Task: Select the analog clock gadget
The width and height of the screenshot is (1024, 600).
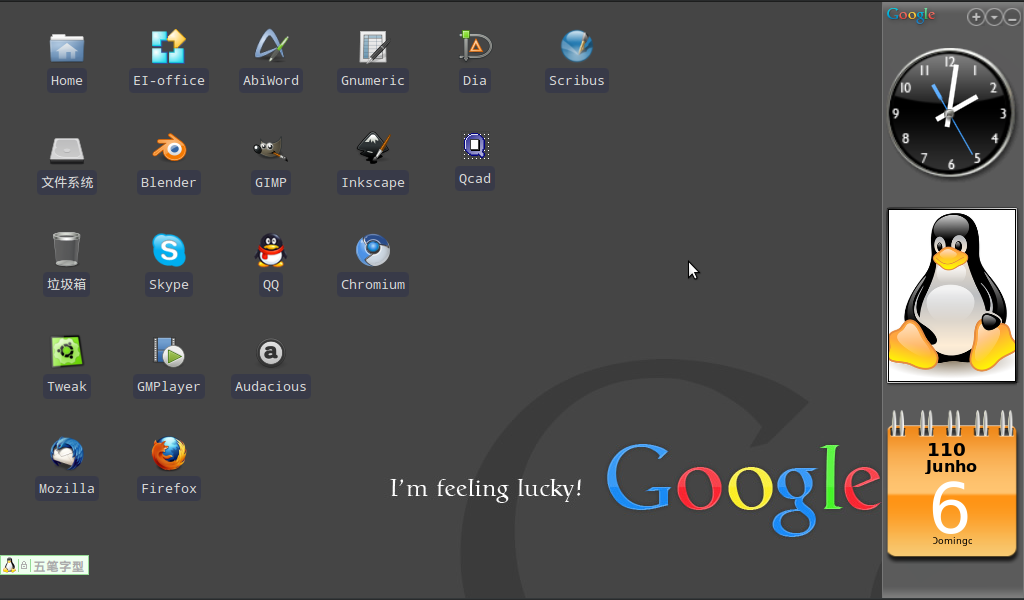Action: point(951,113)
